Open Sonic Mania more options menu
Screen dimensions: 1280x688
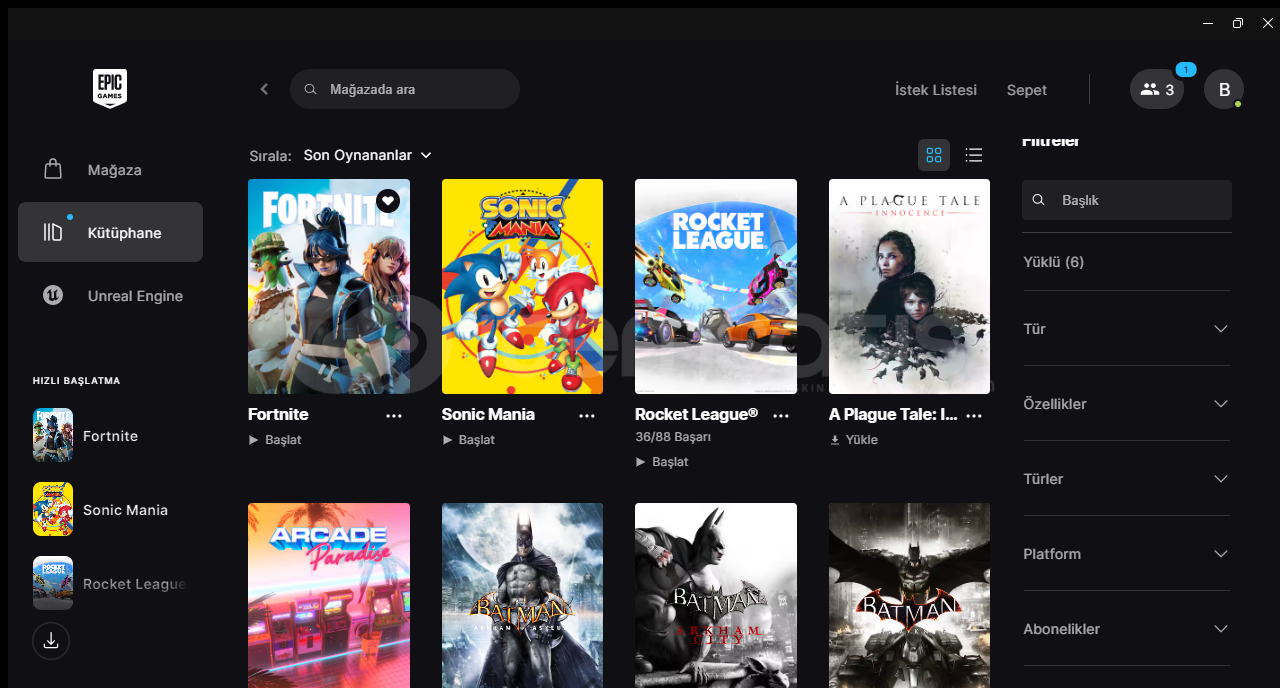click(587, 415)
